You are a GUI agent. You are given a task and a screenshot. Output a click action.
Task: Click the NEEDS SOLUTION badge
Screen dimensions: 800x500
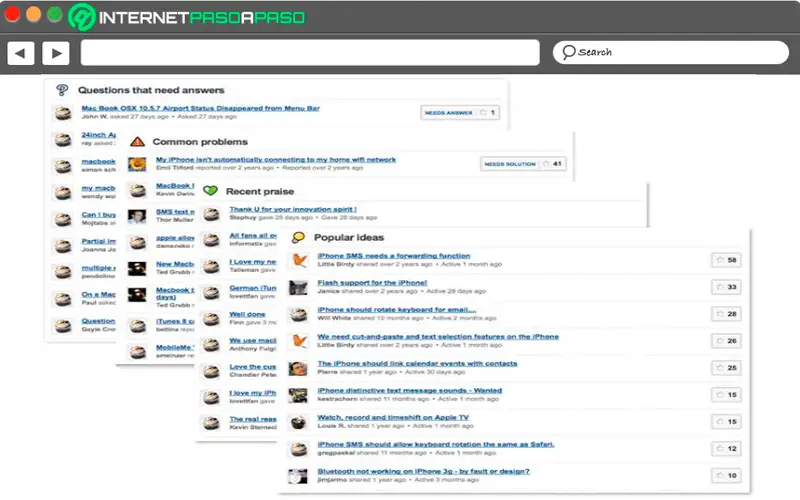509,164
